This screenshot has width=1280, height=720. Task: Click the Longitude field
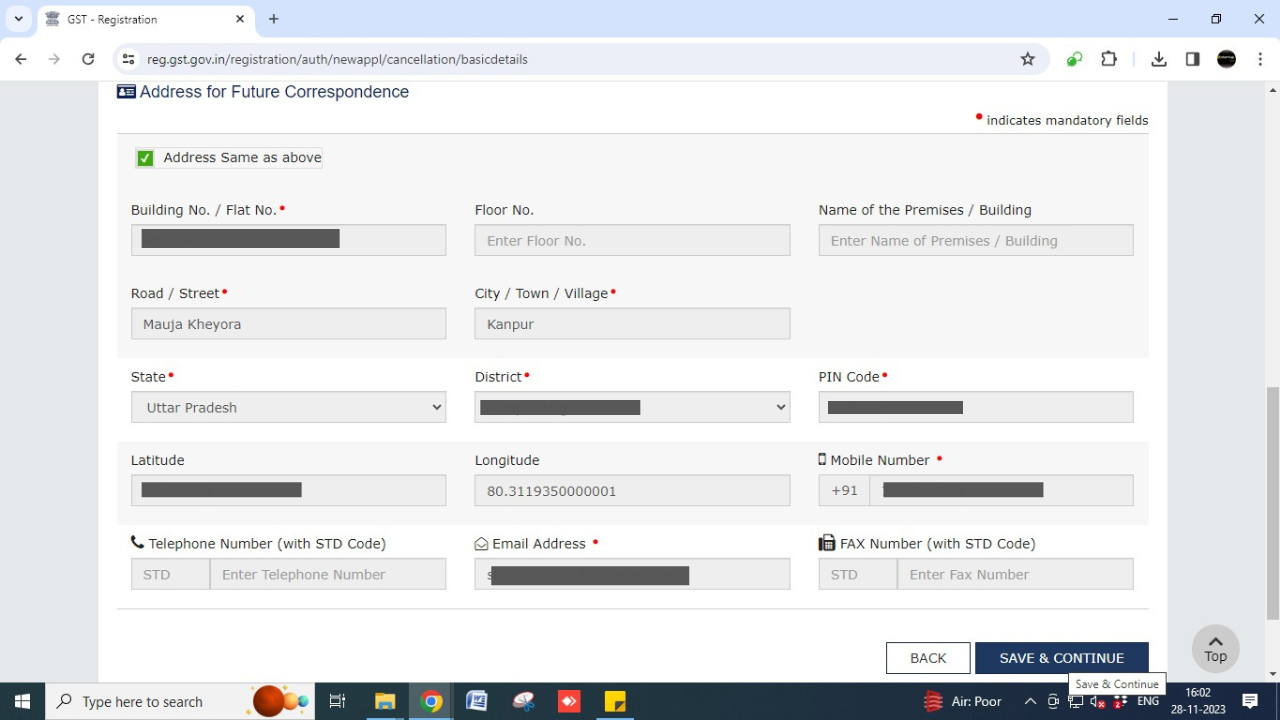(632, 490)
